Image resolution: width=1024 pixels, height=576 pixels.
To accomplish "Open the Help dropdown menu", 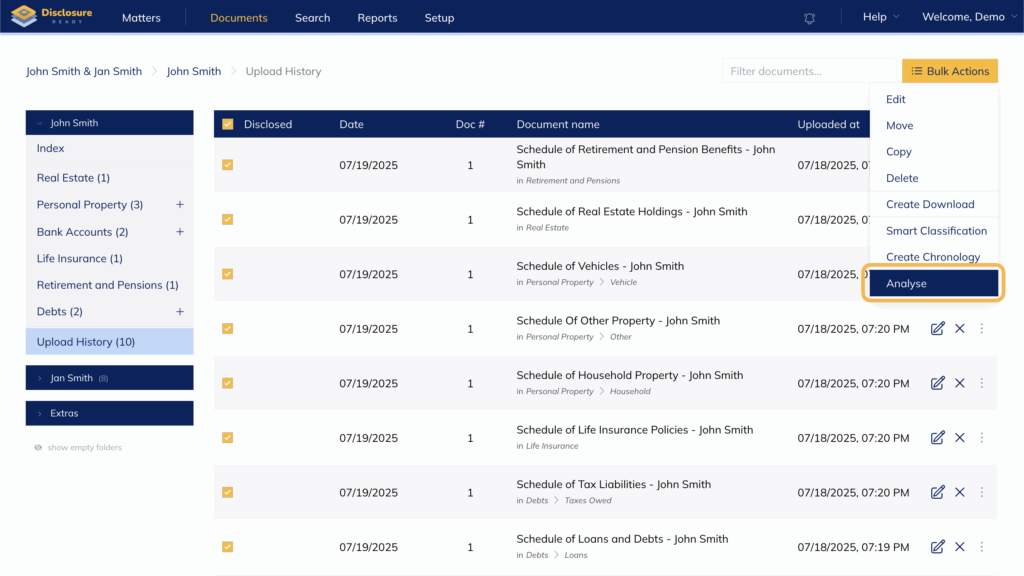I will (880, 18).
